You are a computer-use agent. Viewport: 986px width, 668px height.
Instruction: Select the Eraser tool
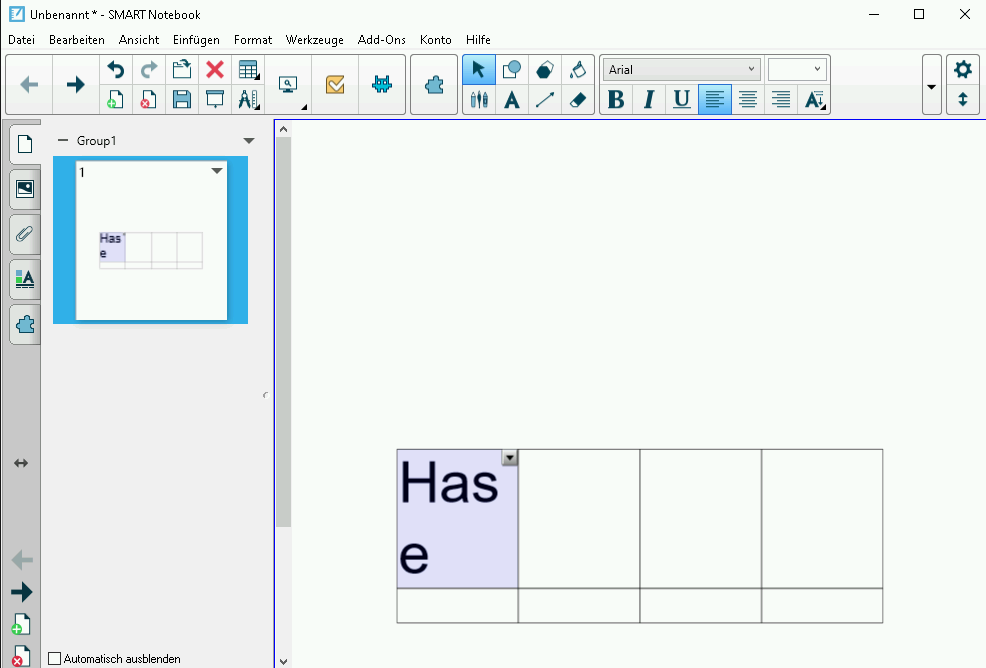[577, 100]
